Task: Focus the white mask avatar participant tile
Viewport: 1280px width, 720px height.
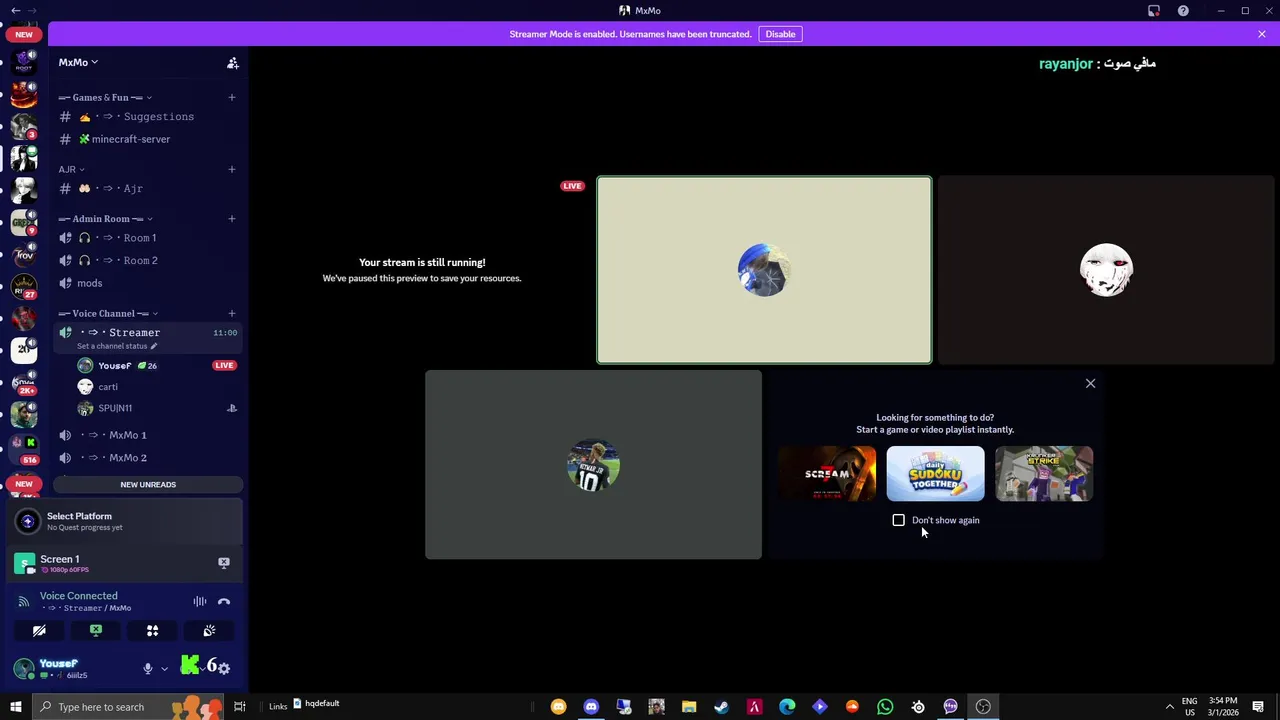Action: (1106, 270)
